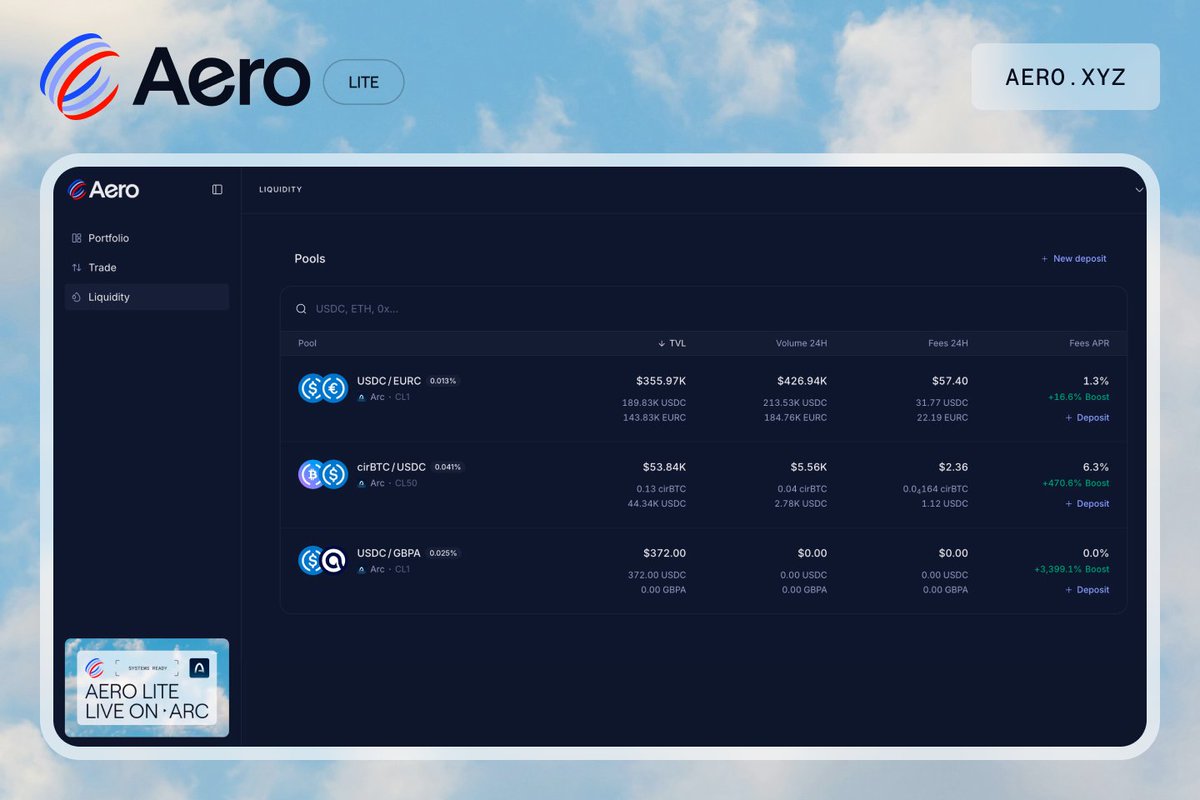Click the Trade arrows icon in the sidebar
Viewport: 1200px width, 800px height.
pyautogui.click(x=77, y=267)
